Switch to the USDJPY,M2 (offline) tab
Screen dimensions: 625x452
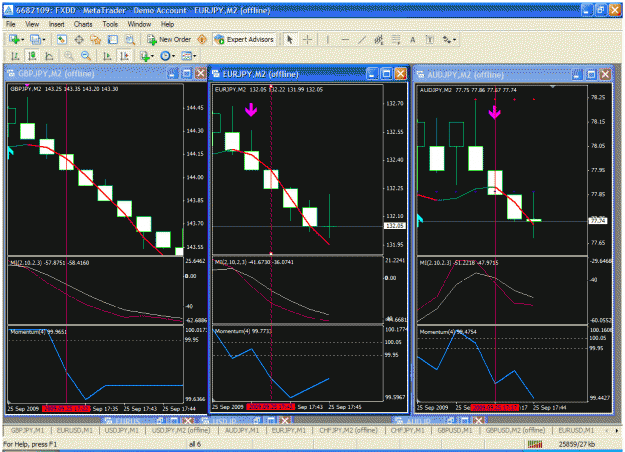[x=181, y=430]
